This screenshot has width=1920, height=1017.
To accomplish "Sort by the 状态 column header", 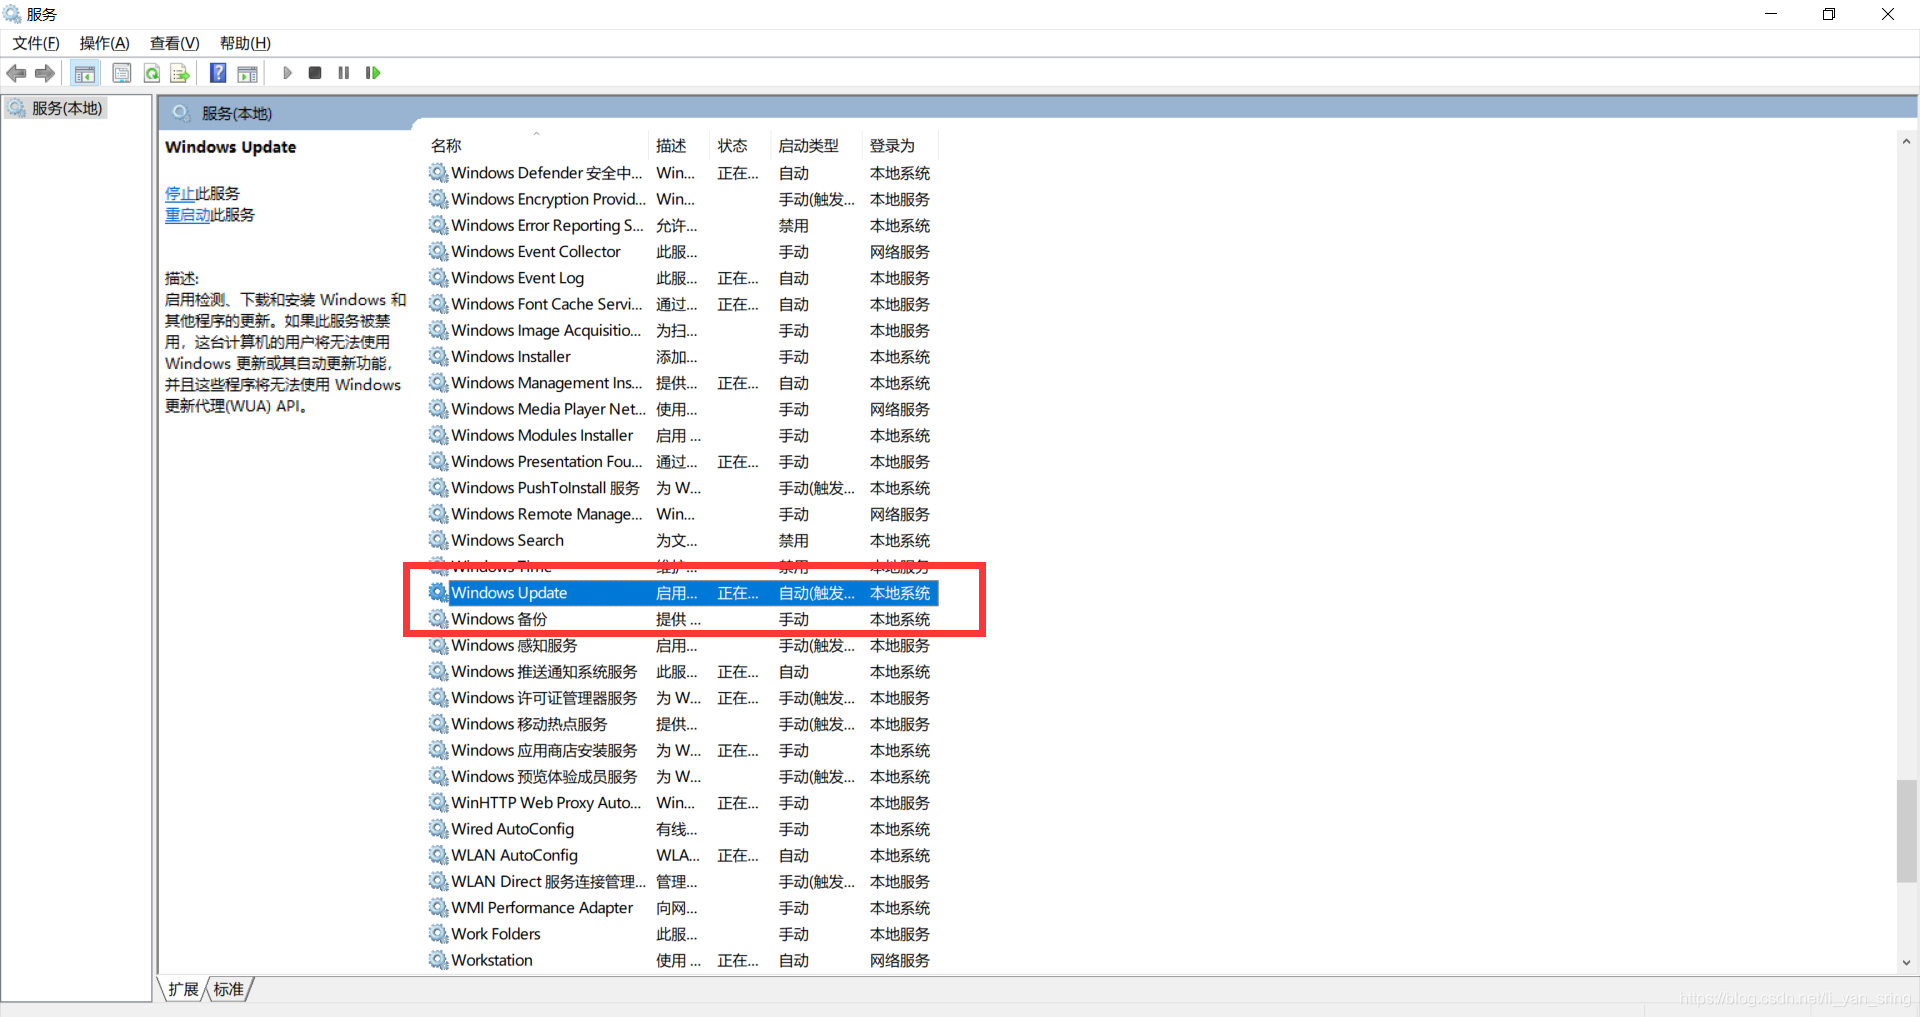I will [x=741, y=146].
